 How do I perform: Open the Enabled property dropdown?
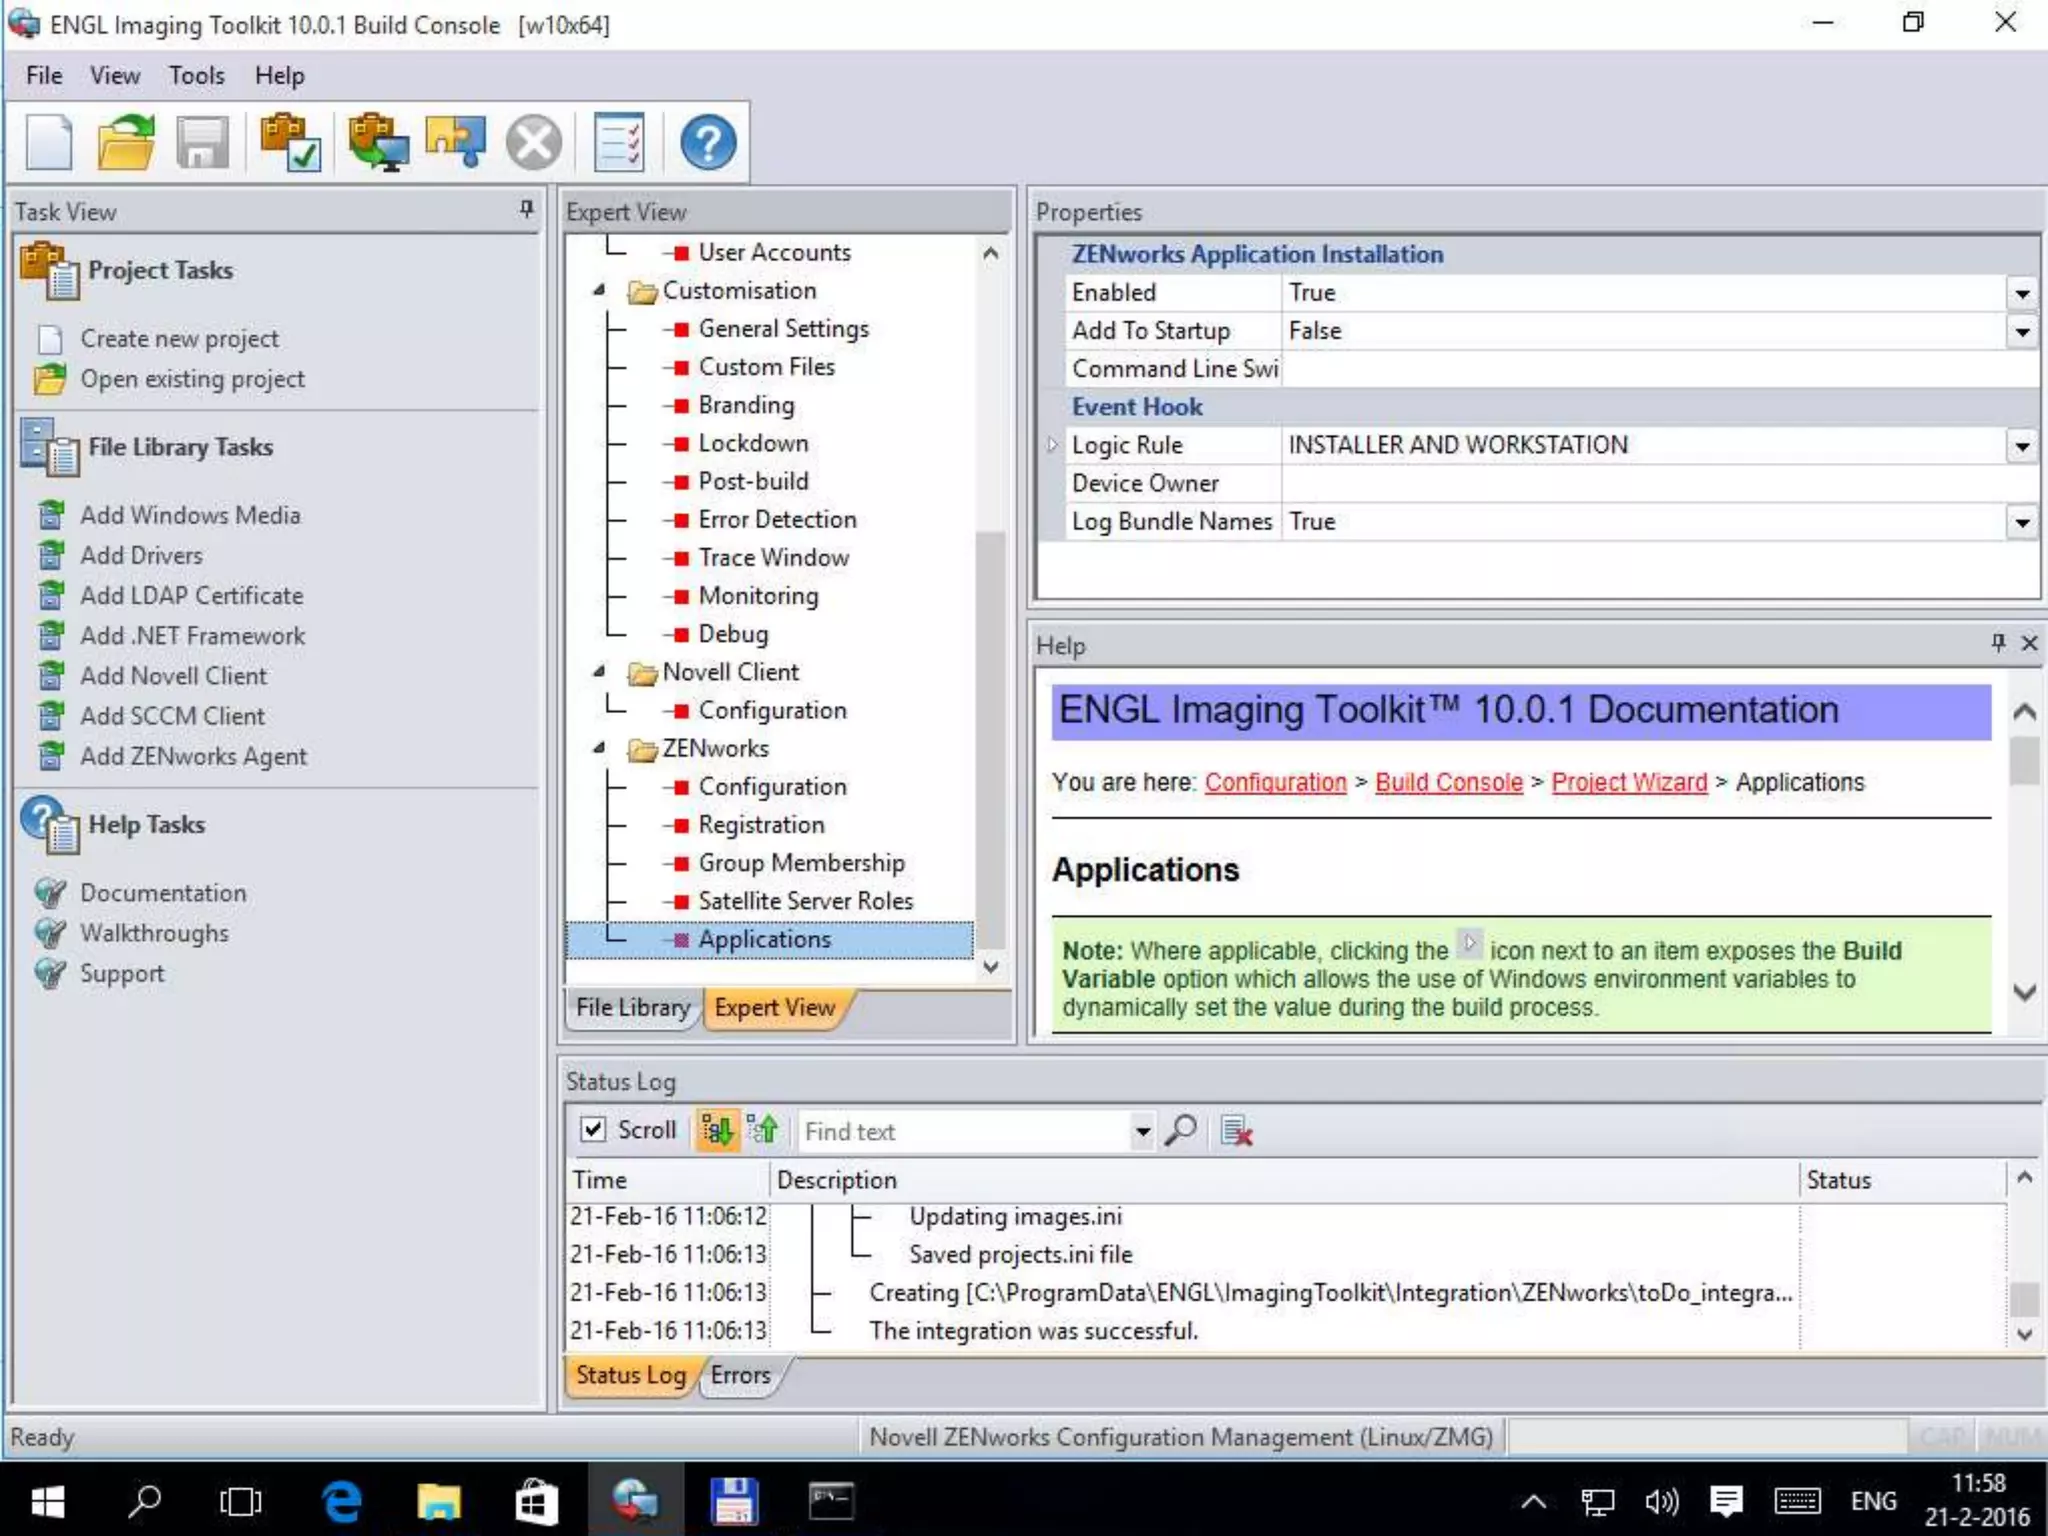coord(2022,293)
